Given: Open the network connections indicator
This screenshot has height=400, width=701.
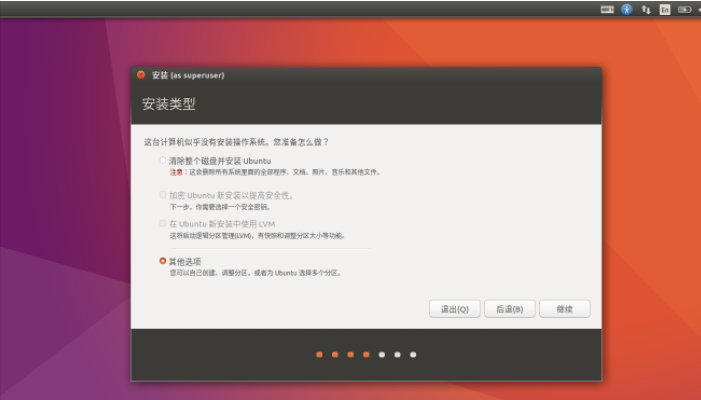Looking at the screenshot, I should [646, 9].
